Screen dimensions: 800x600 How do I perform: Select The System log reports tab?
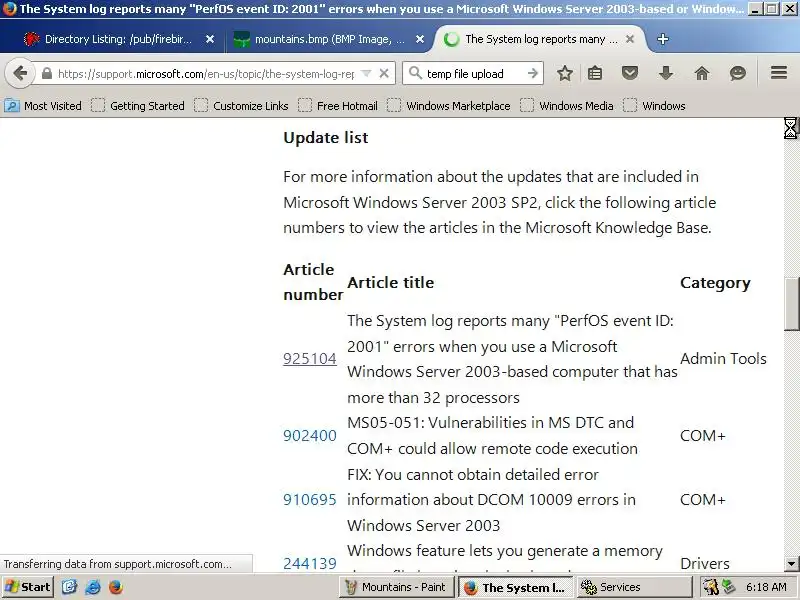[541, 39]
